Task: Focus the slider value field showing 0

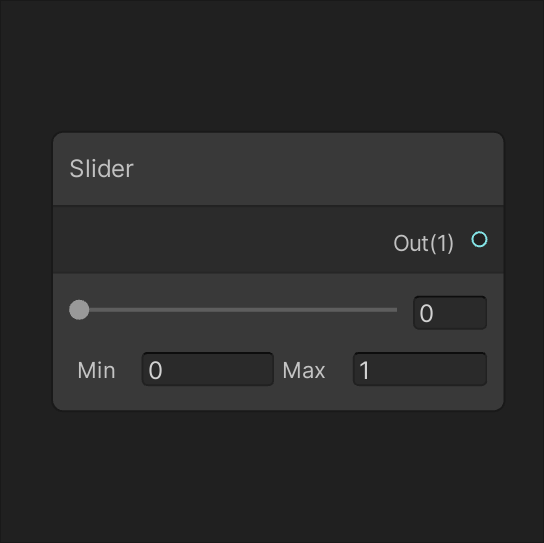Action: pyautogui.click(x=450, y=313)
